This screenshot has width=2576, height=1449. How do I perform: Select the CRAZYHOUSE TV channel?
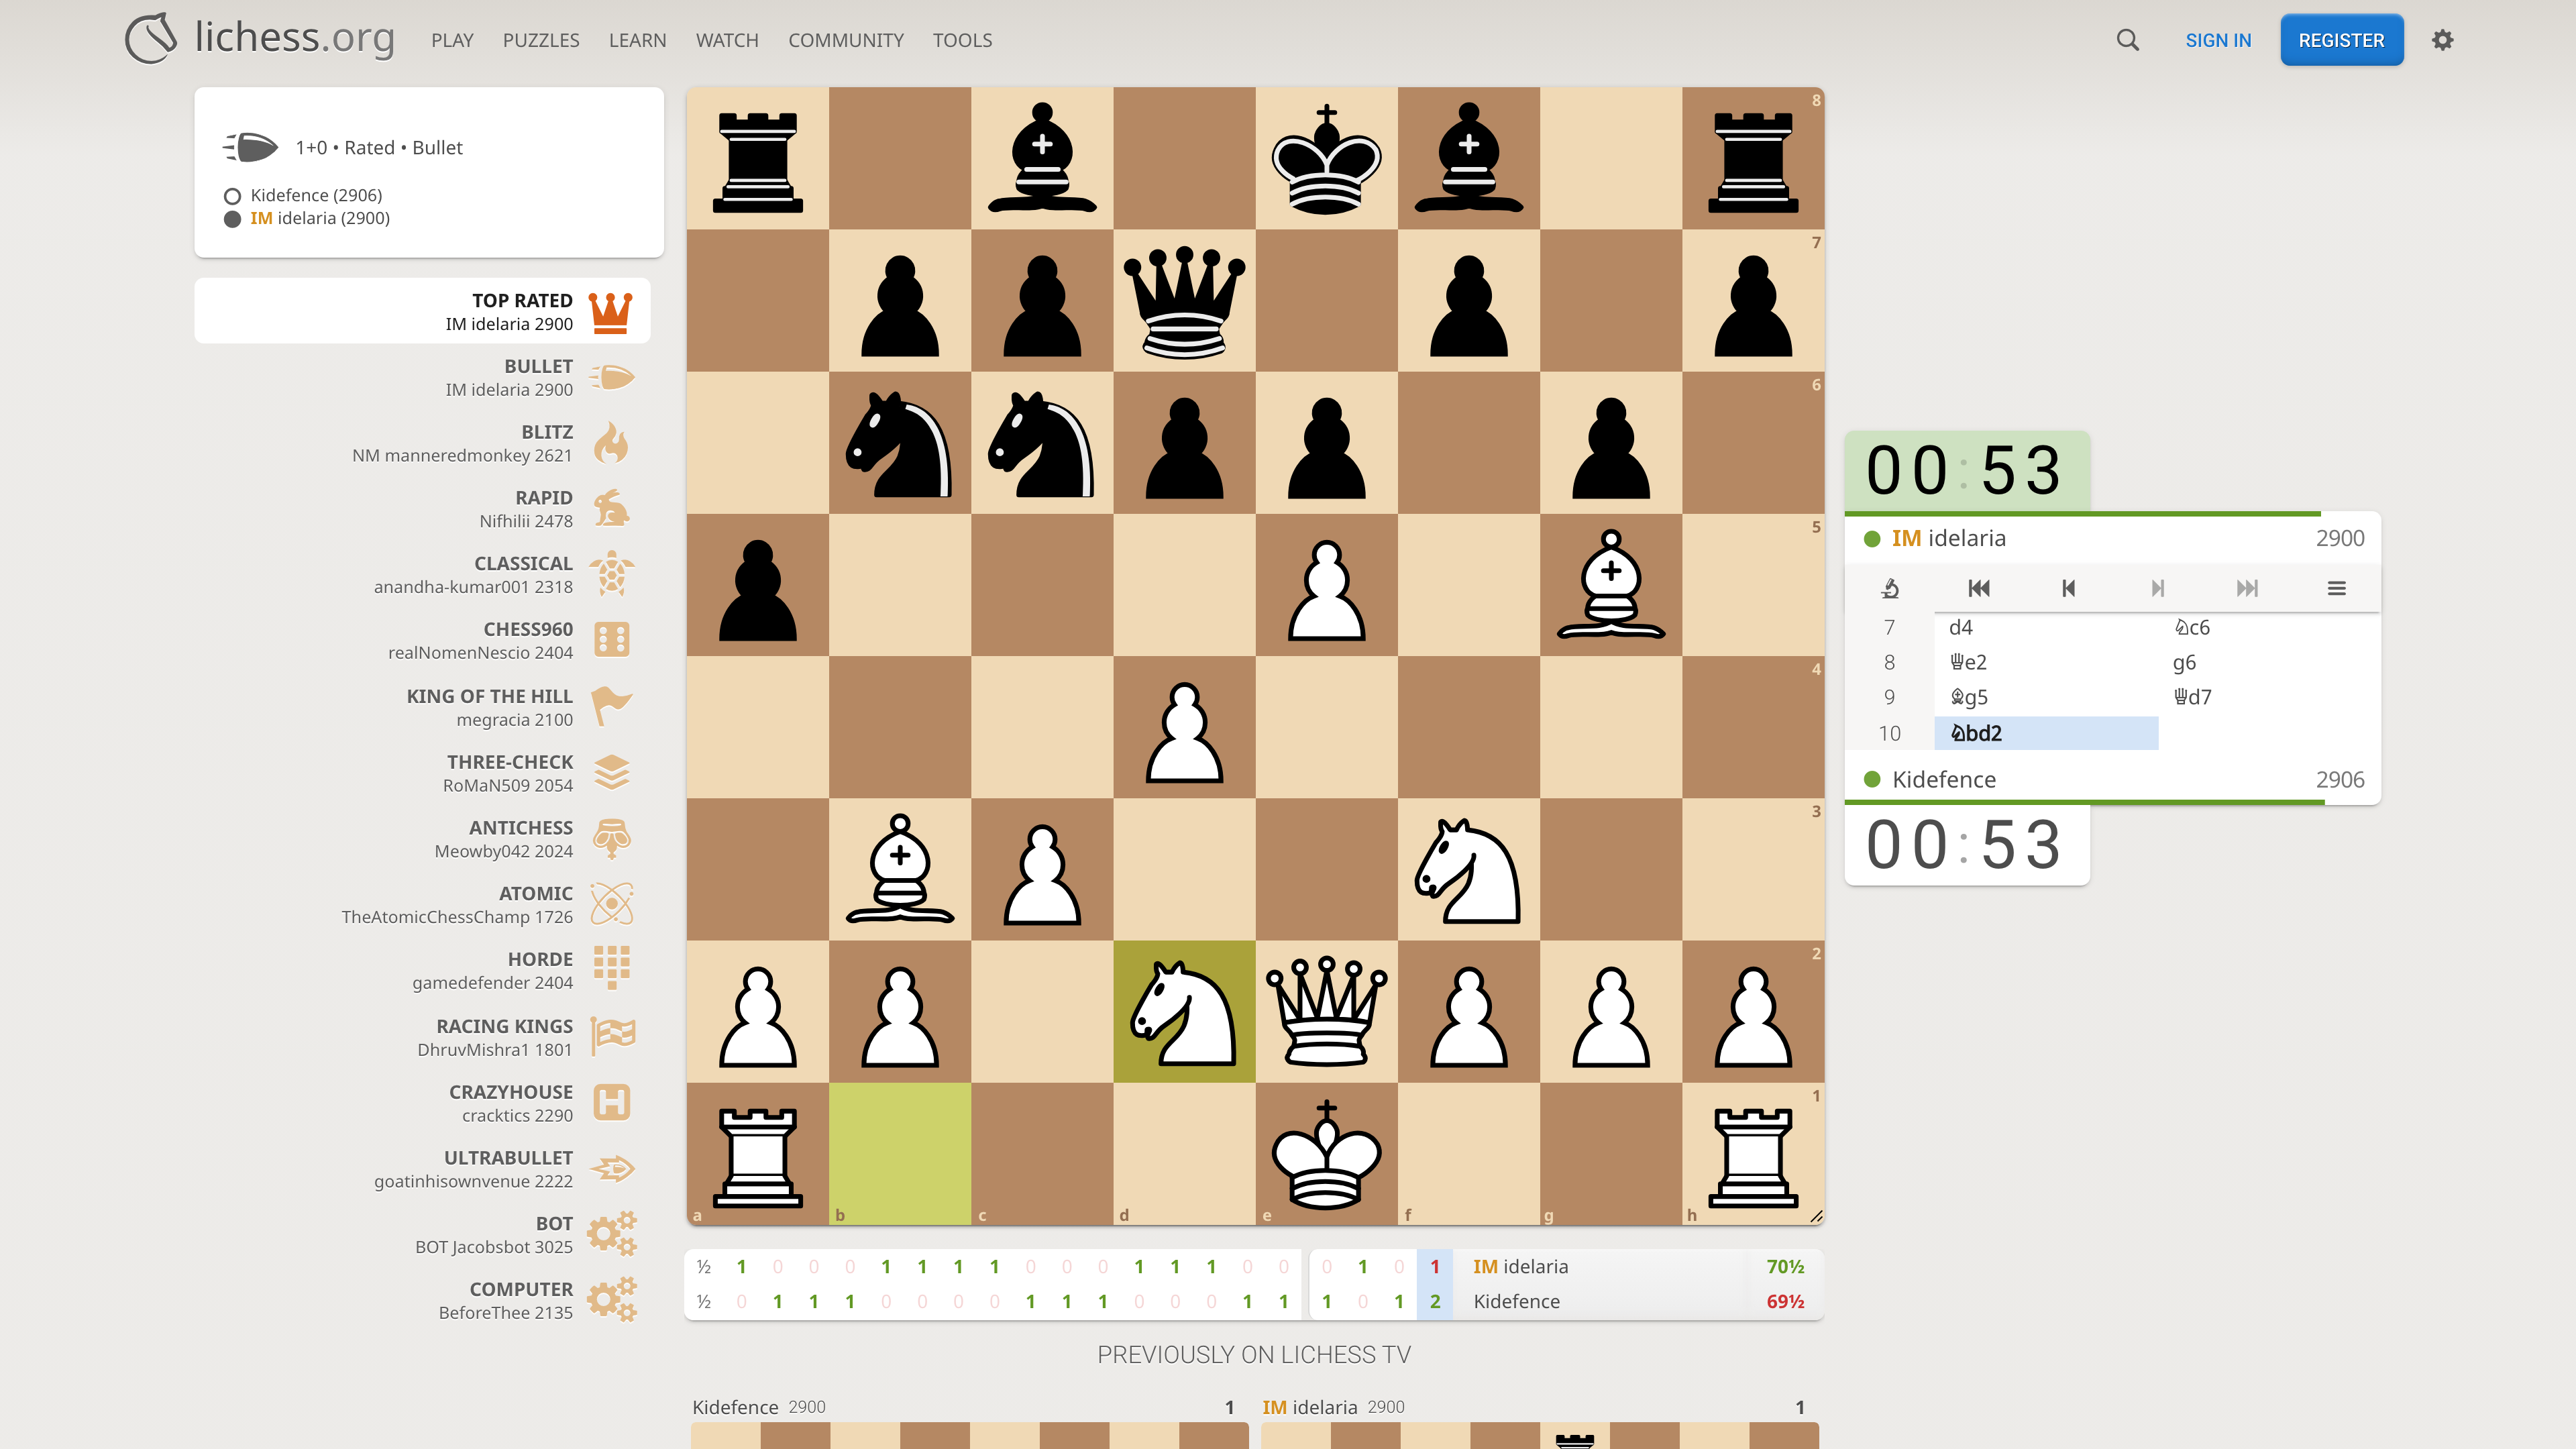click(x=422, y=1102)
